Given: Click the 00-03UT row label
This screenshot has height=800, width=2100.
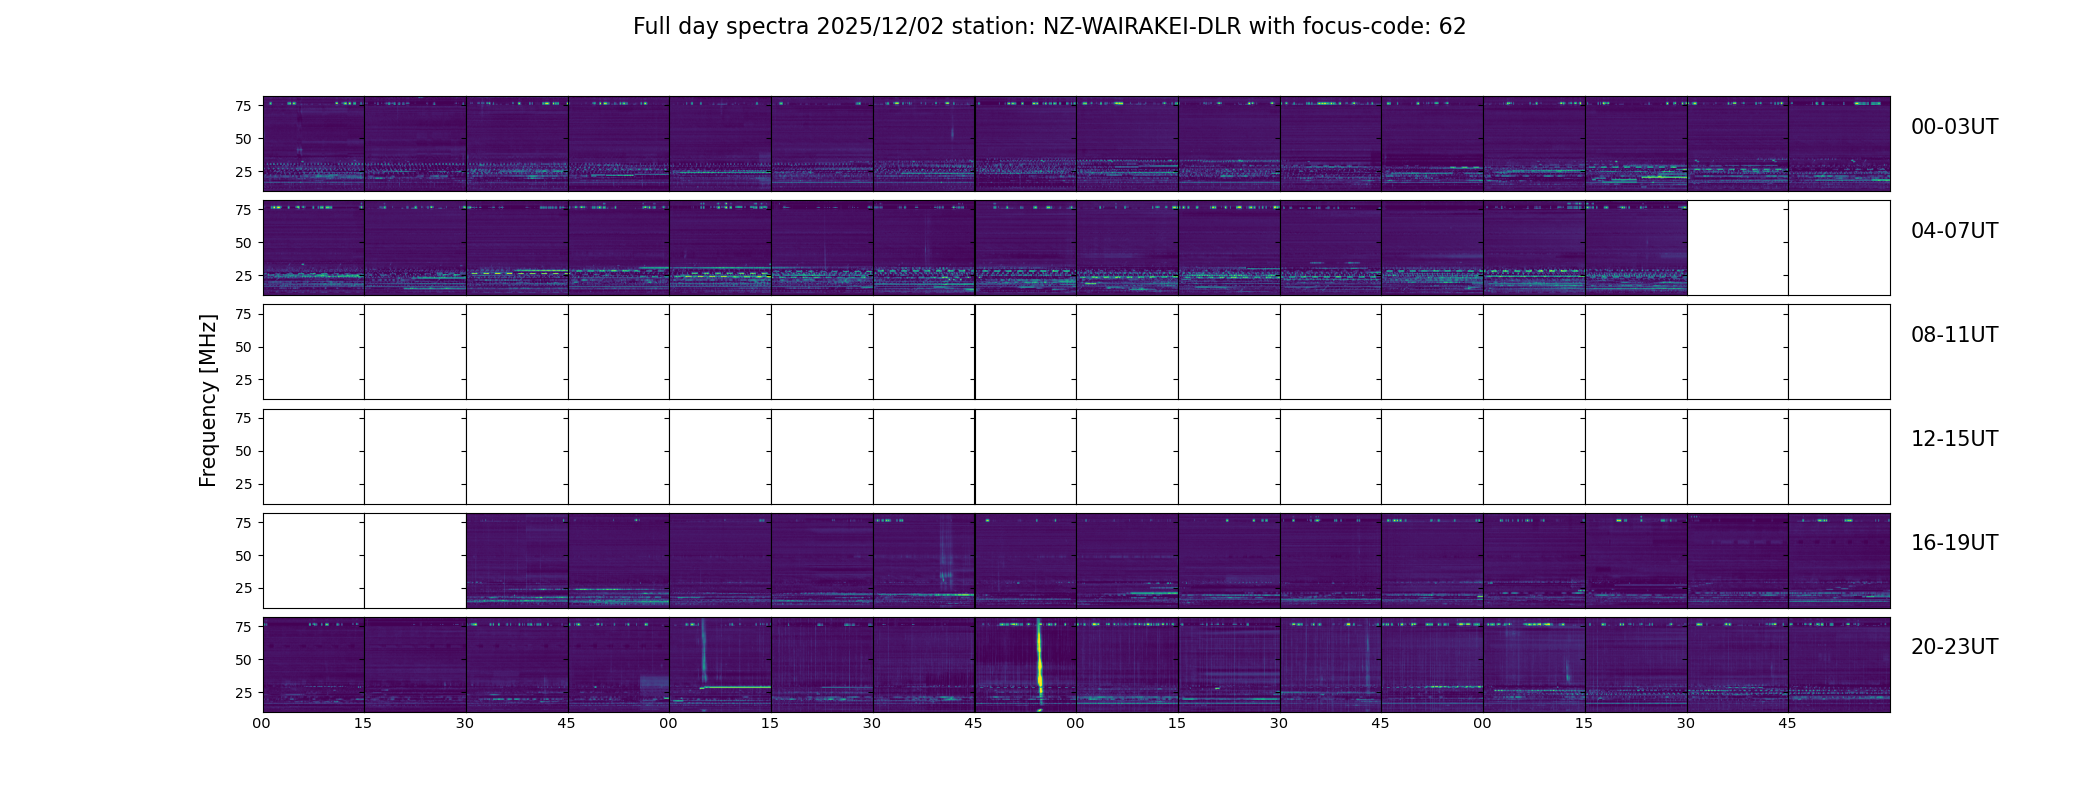Looking at the screenshot, I should pyautogui.click(x=1954, y=127).
